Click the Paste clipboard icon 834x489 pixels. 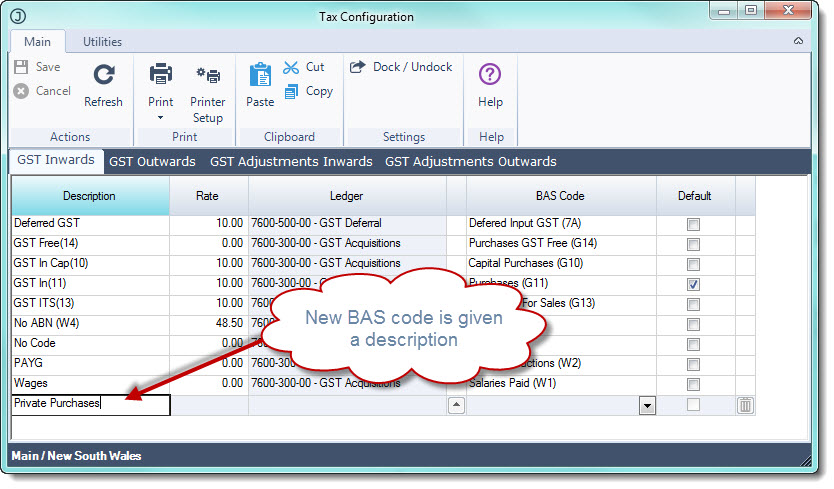(260, 74)
